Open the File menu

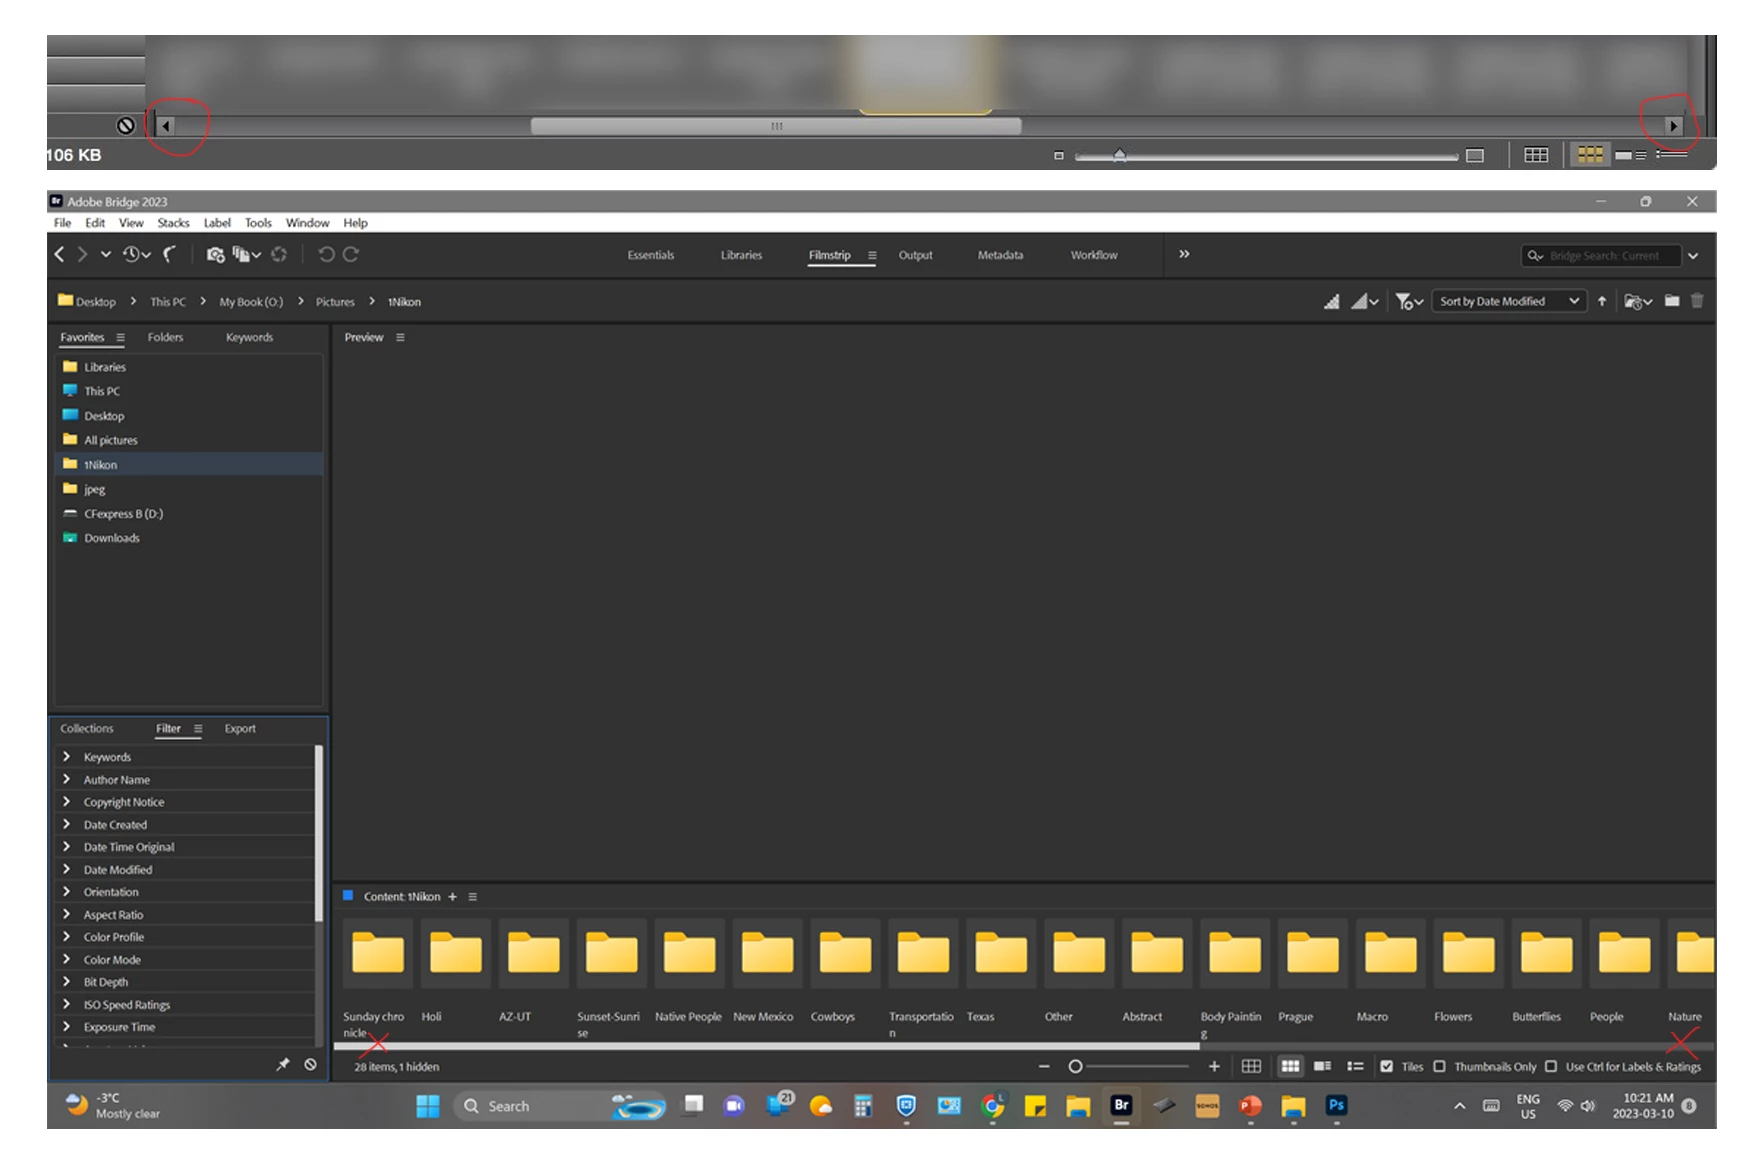[62, 223]
